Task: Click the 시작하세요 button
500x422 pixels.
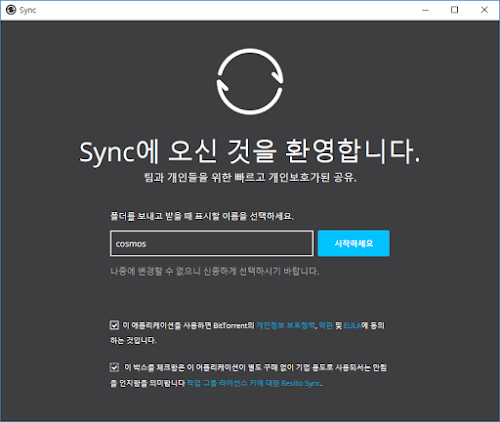Action: (x=354, y=243)
